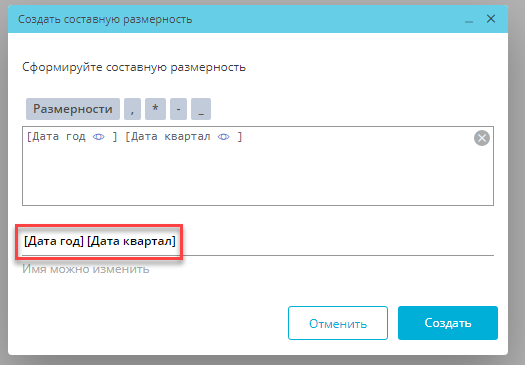Click the dialog title bar text
525x365 pixels.
click(x=105, y=19)
